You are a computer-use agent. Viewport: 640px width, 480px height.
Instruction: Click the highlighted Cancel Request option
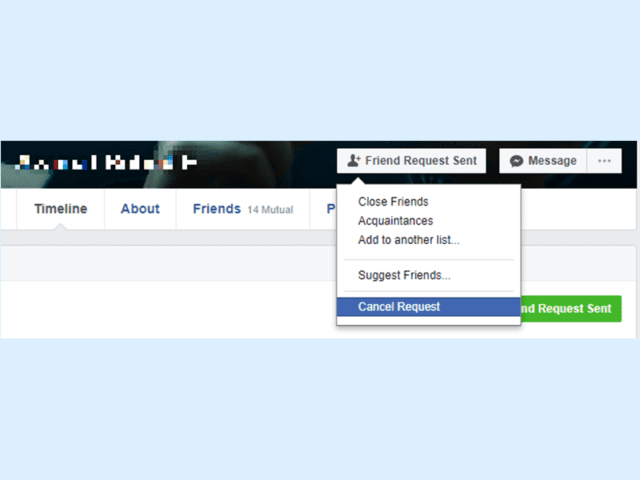tap(429, 307)
